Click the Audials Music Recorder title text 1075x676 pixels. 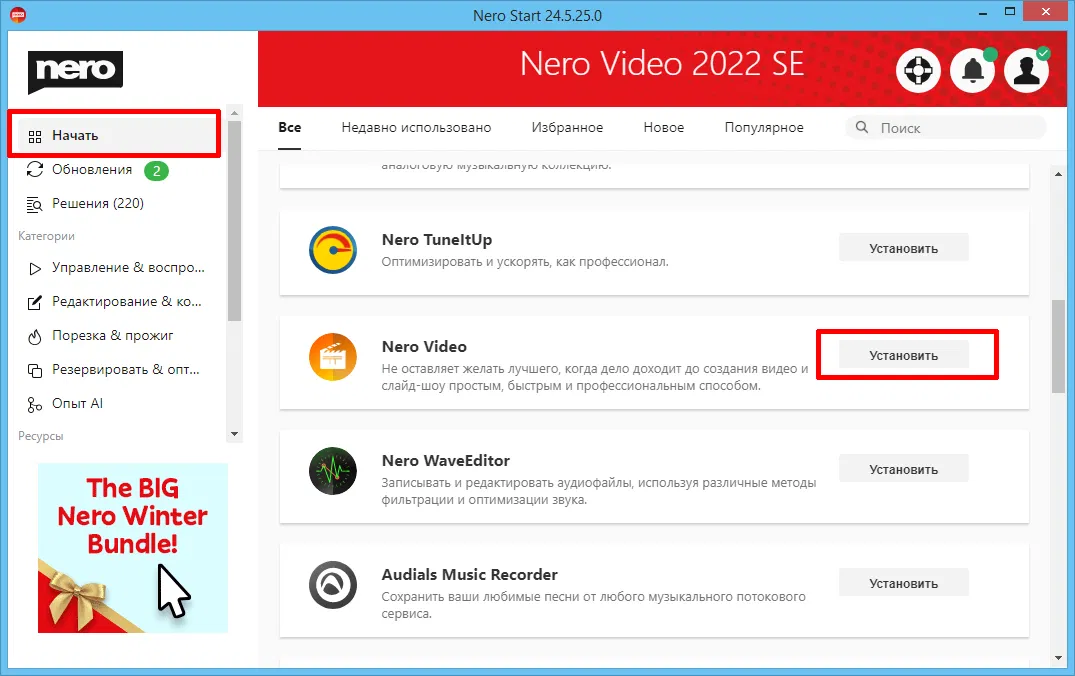[x=470, y=575]
